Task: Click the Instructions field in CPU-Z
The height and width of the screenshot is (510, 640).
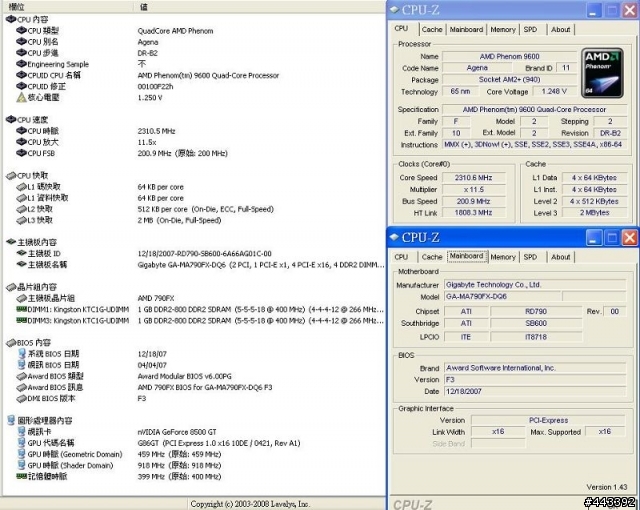Action: 534,144
